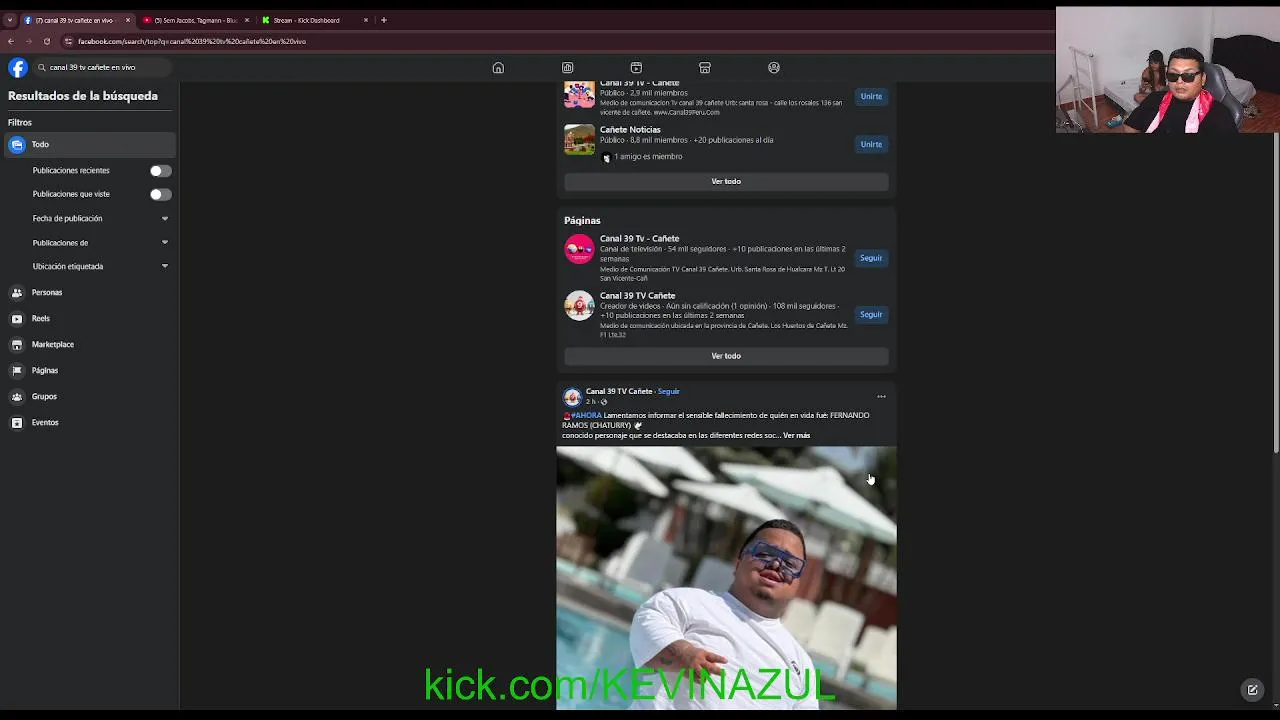
Task: Open Canal 39 Tv - Cañete page avatar
Action: click(x=579, y=249)
